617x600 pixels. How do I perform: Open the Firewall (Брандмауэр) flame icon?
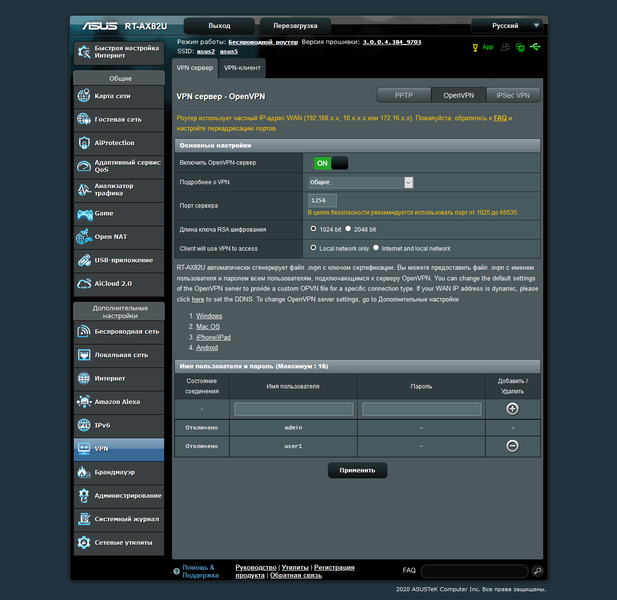click(83, 472)
